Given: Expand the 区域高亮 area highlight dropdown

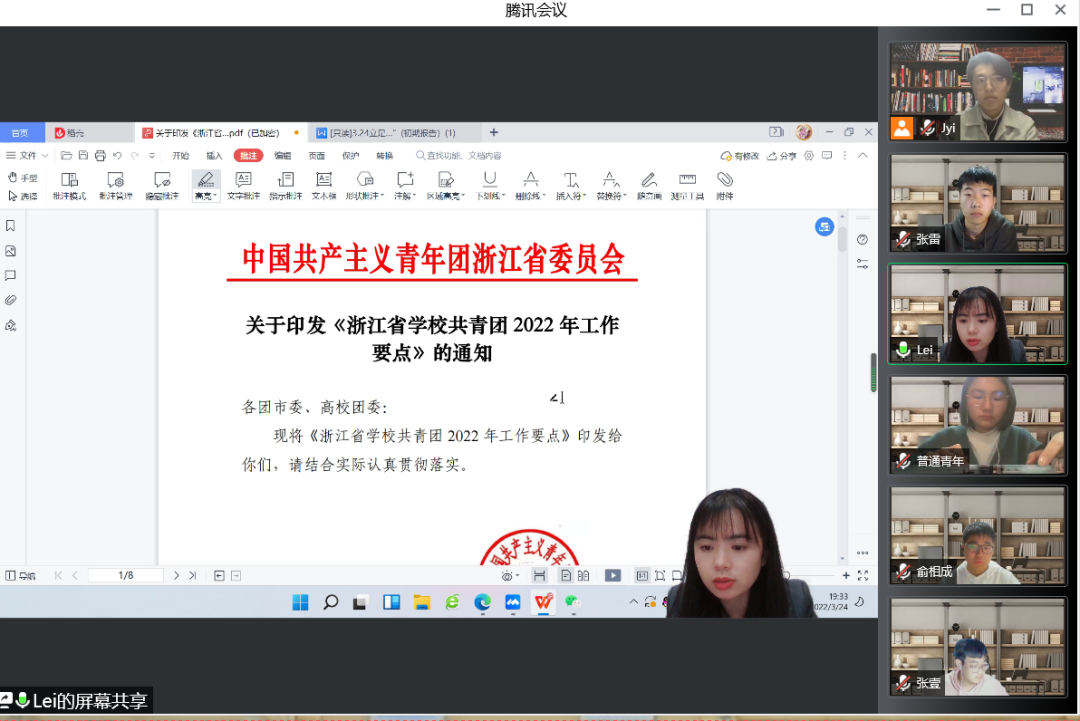Looking at the screenshot, I should (x=445, y=186).
